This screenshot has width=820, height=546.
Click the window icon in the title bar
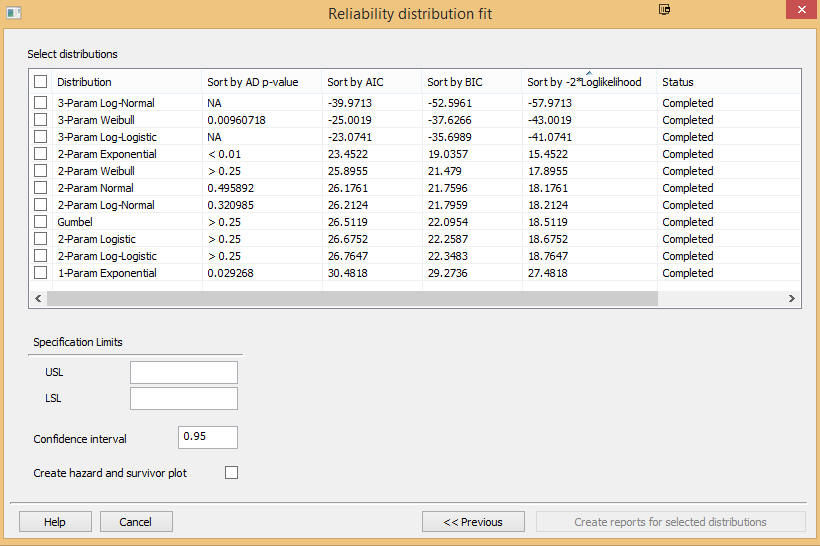[x=14, y=13]
